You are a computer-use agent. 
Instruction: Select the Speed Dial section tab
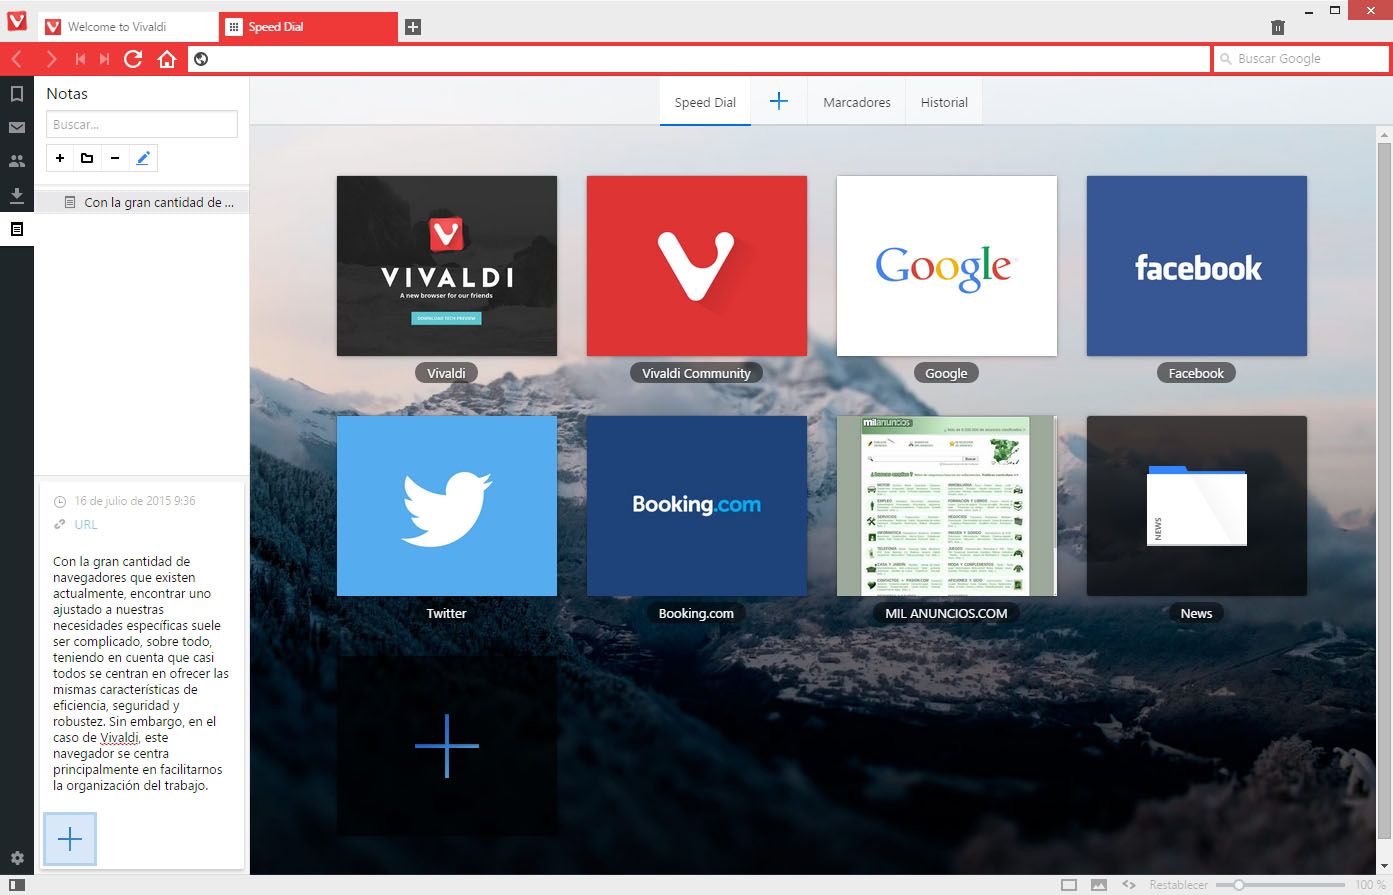(x=705, y=102)
